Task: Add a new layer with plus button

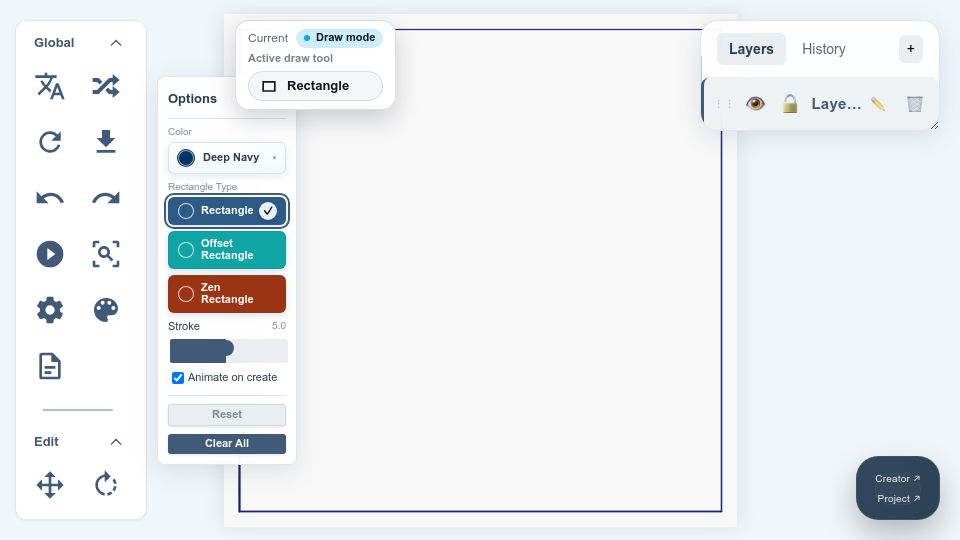Action: (910, 49)
